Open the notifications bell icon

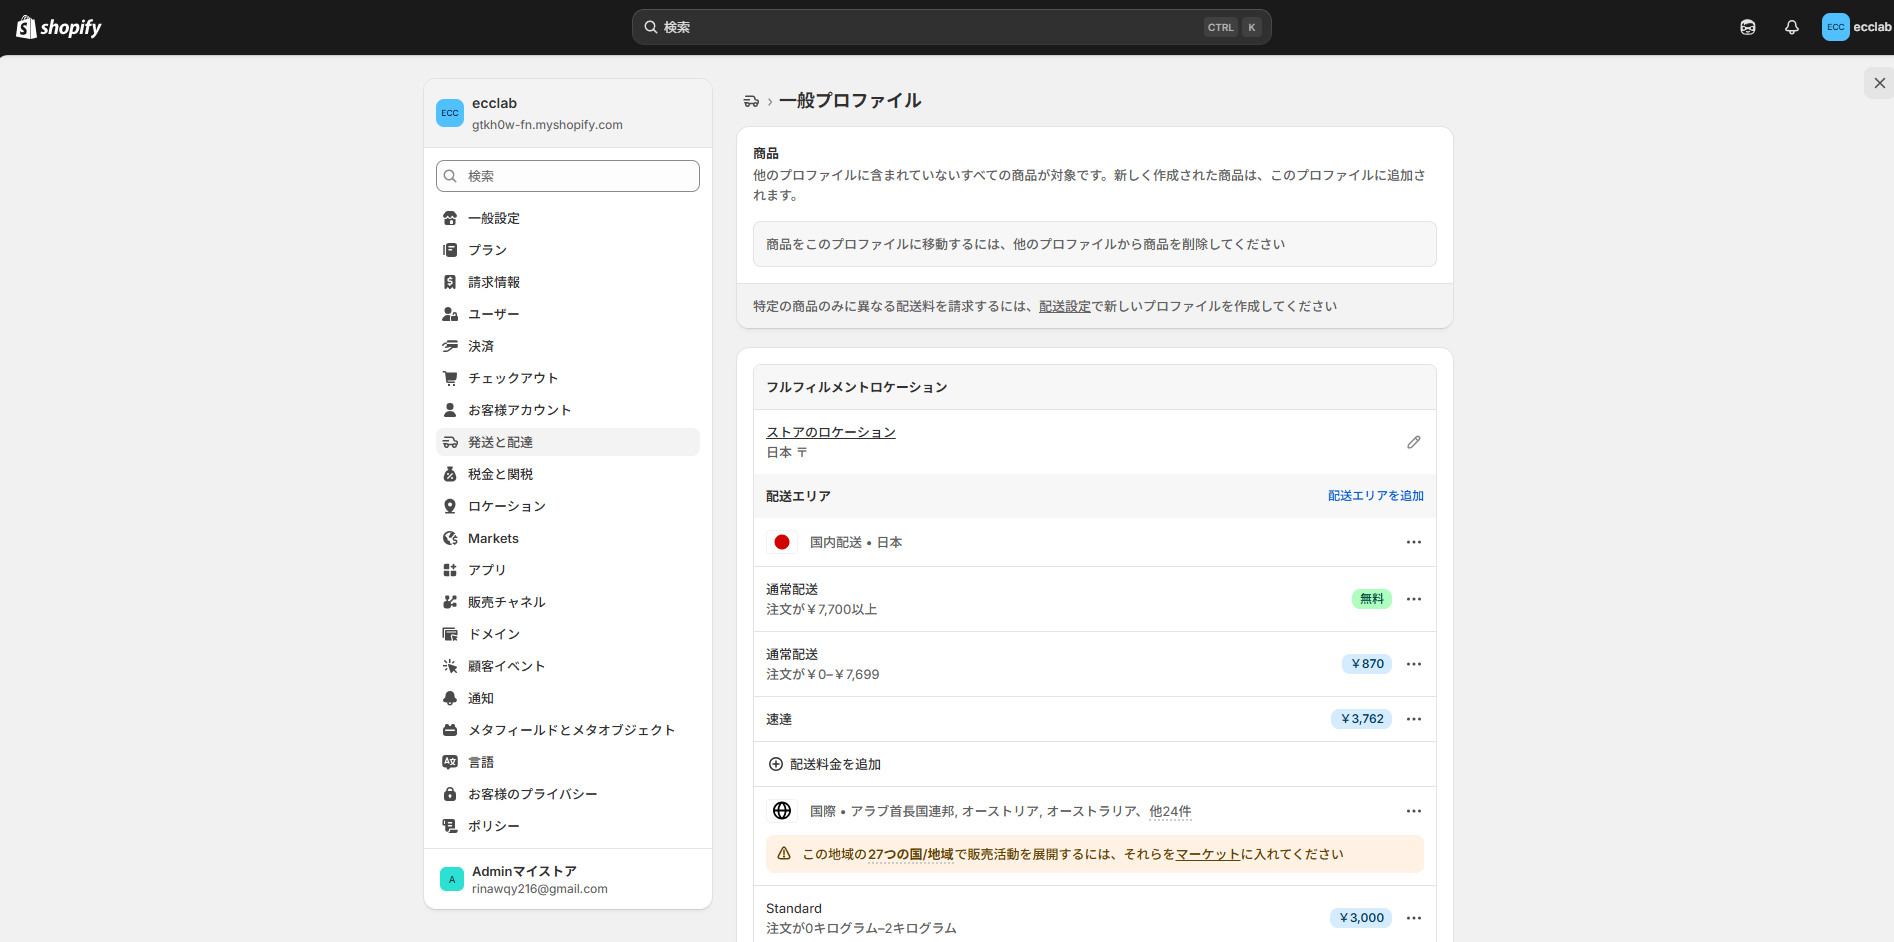(x=1791, y=28)
